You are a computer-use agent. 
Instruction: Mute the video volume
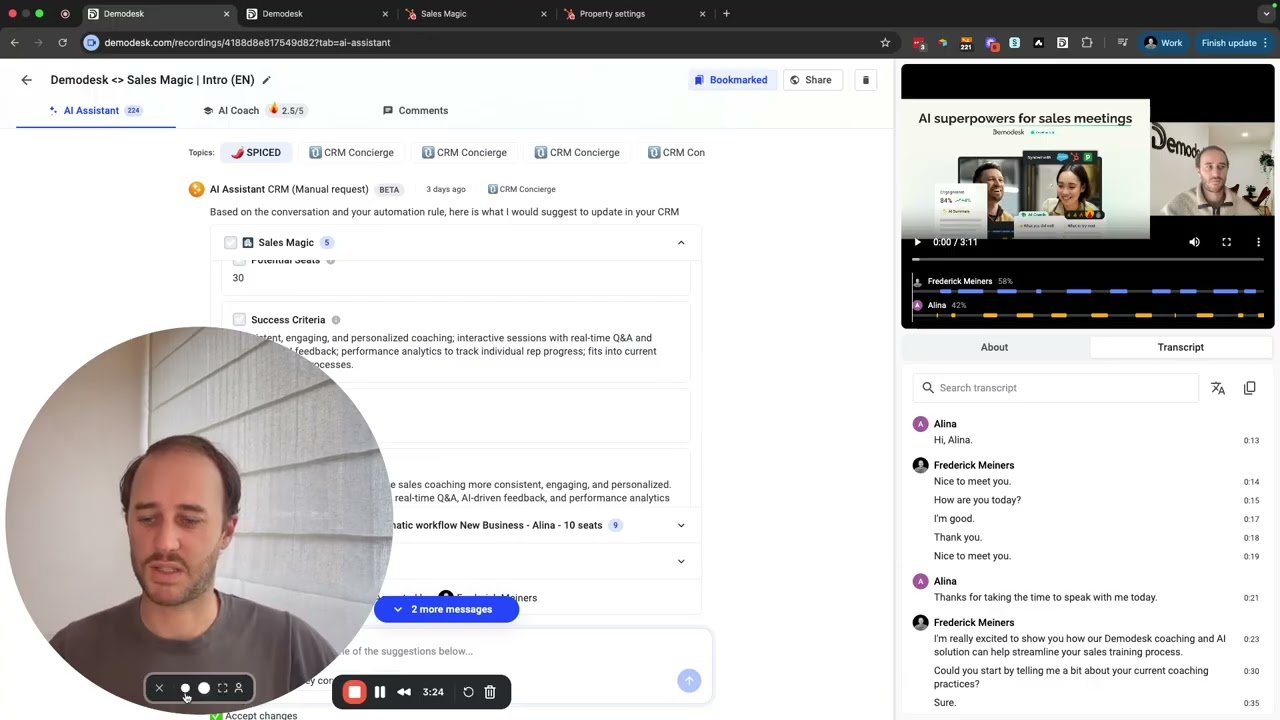(1194, 242)
